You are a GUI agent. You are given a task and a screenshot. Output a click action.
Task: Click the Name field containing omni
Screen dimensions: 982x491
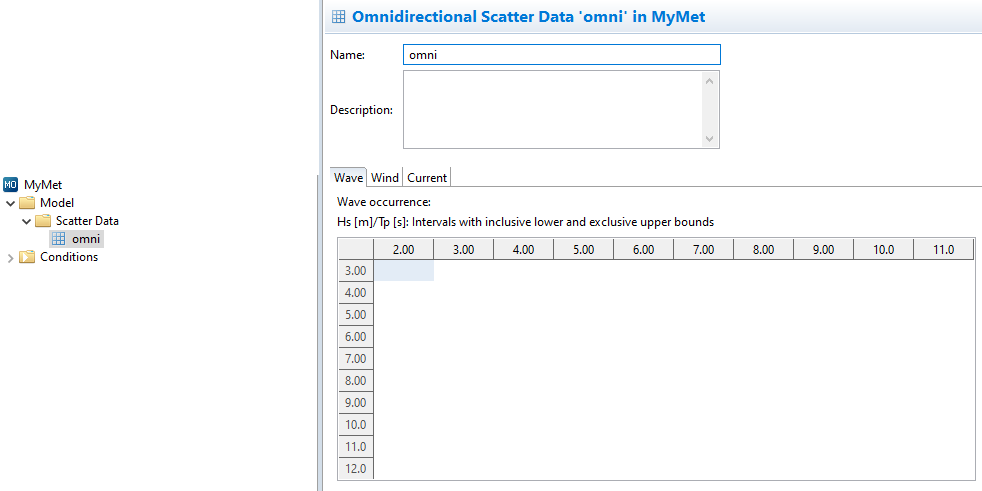click(561, 55)
